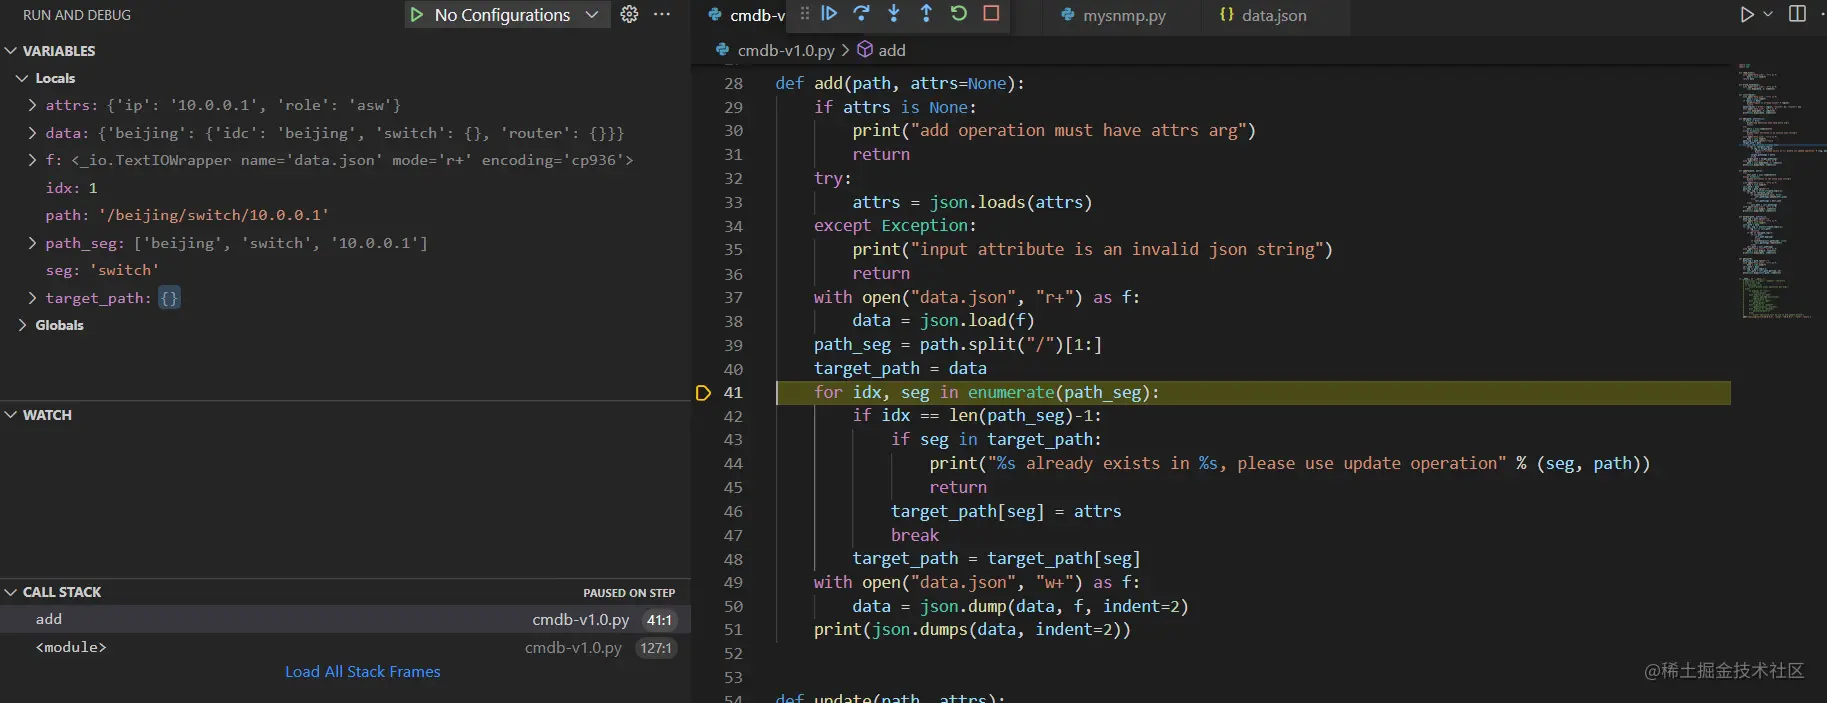Screen dimensions: 1827x703
Task: Collapse the Locals scope
Action: [22, 78]
